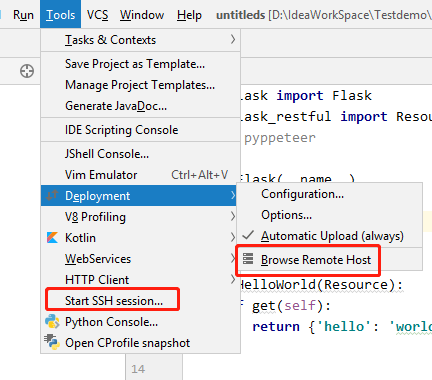Click line number 14 in gutter
432x380 pixels.
coord(138,369)
